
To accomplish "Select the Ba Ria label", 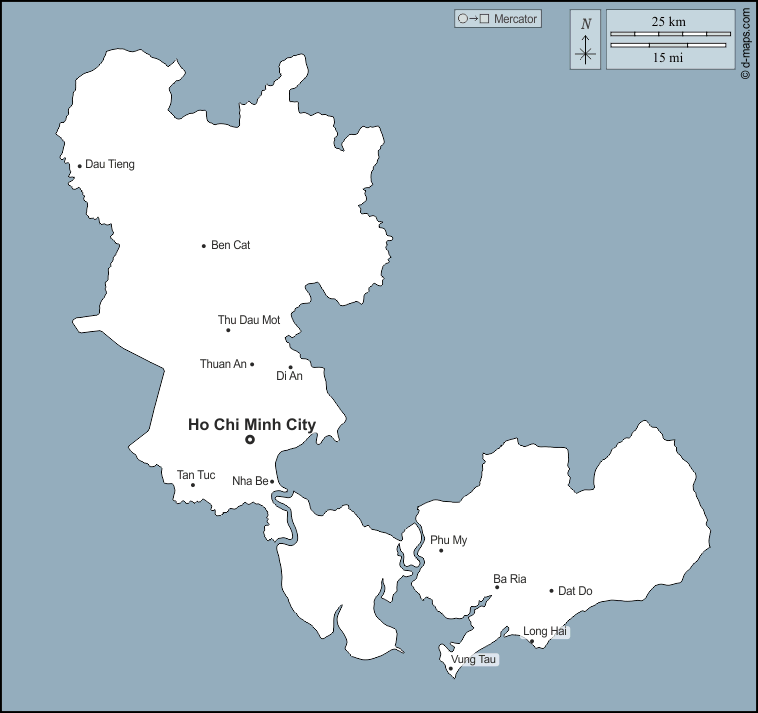I will tap(510, 578).
